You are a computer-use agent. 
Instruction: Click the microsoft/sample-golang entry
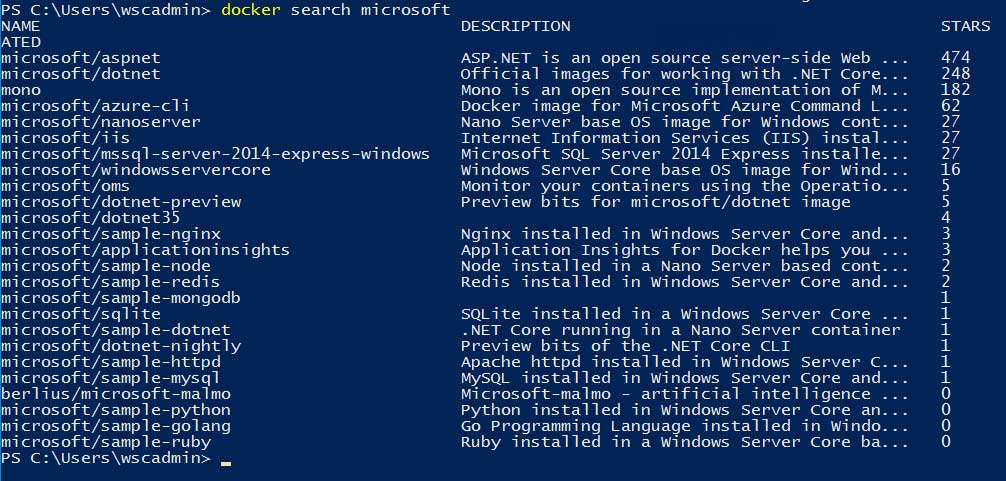(x=115, y=426)
